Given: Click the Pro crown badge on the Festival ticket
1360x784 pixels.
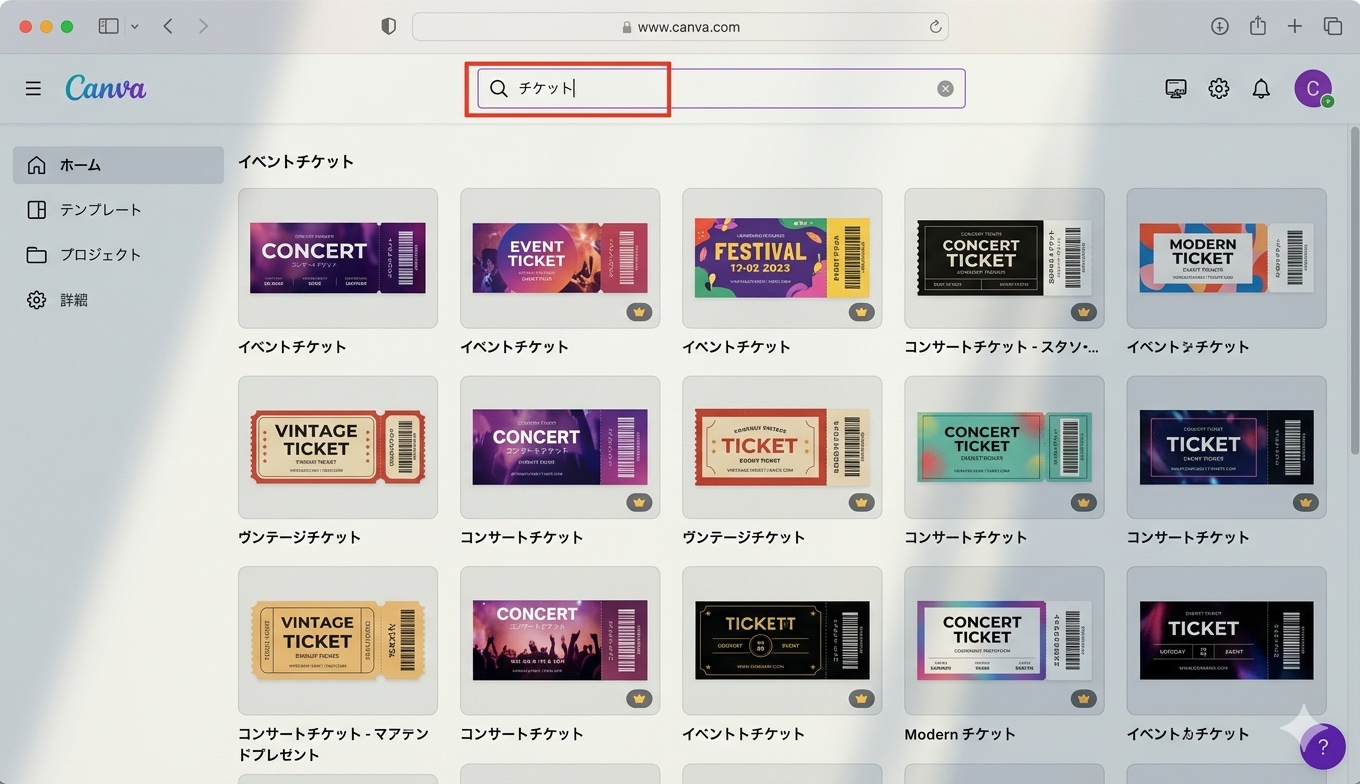Looking at the screenshot, I should tap(861, 312).
